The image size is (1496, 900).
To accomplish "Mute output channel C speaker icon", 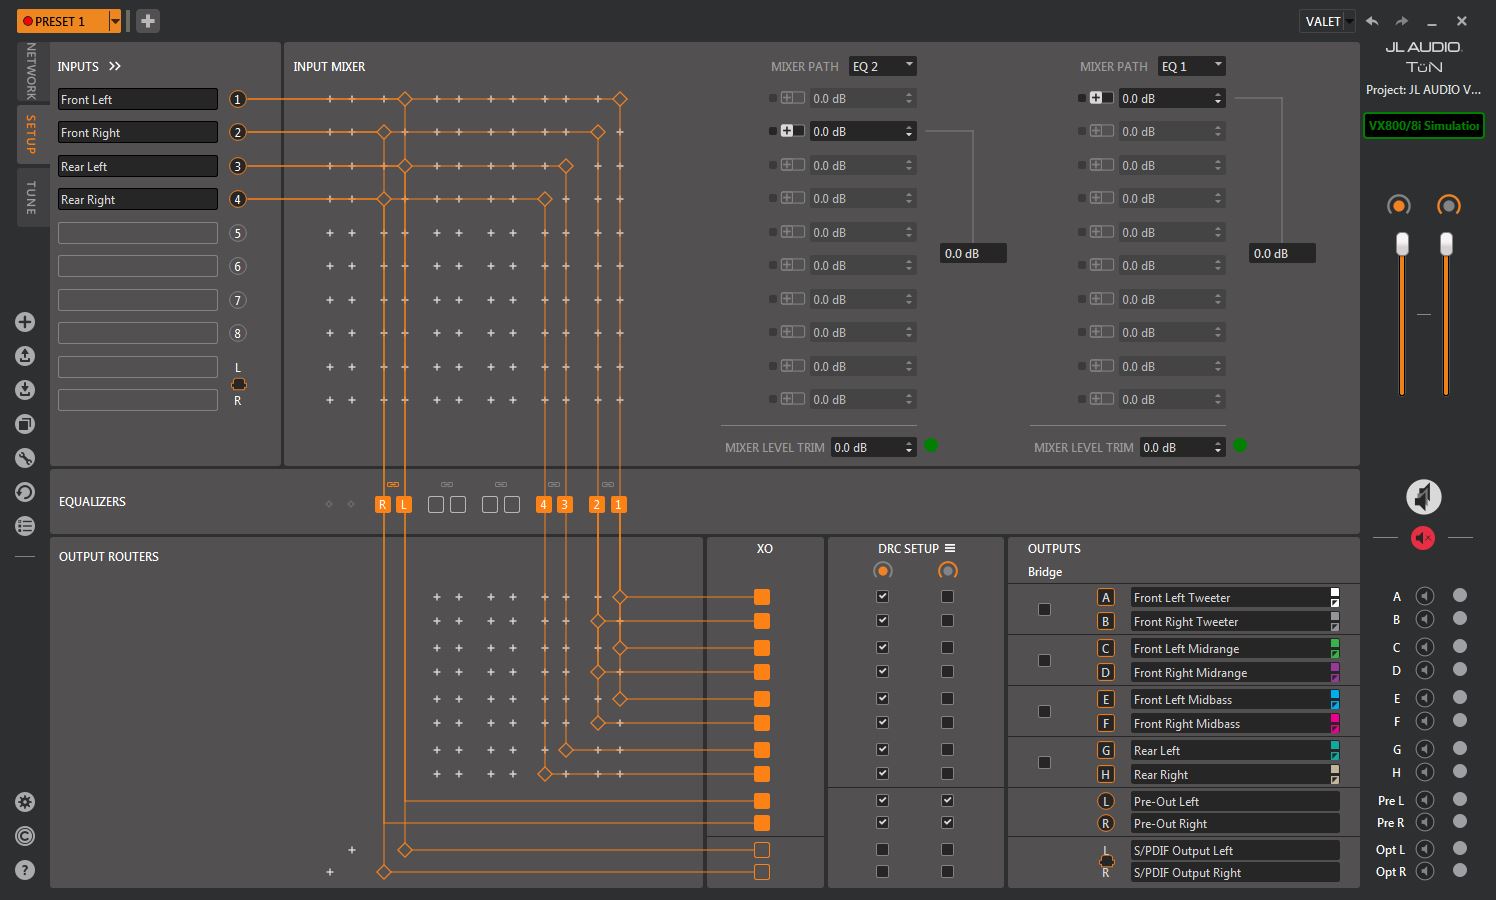I will point(1425,647).
